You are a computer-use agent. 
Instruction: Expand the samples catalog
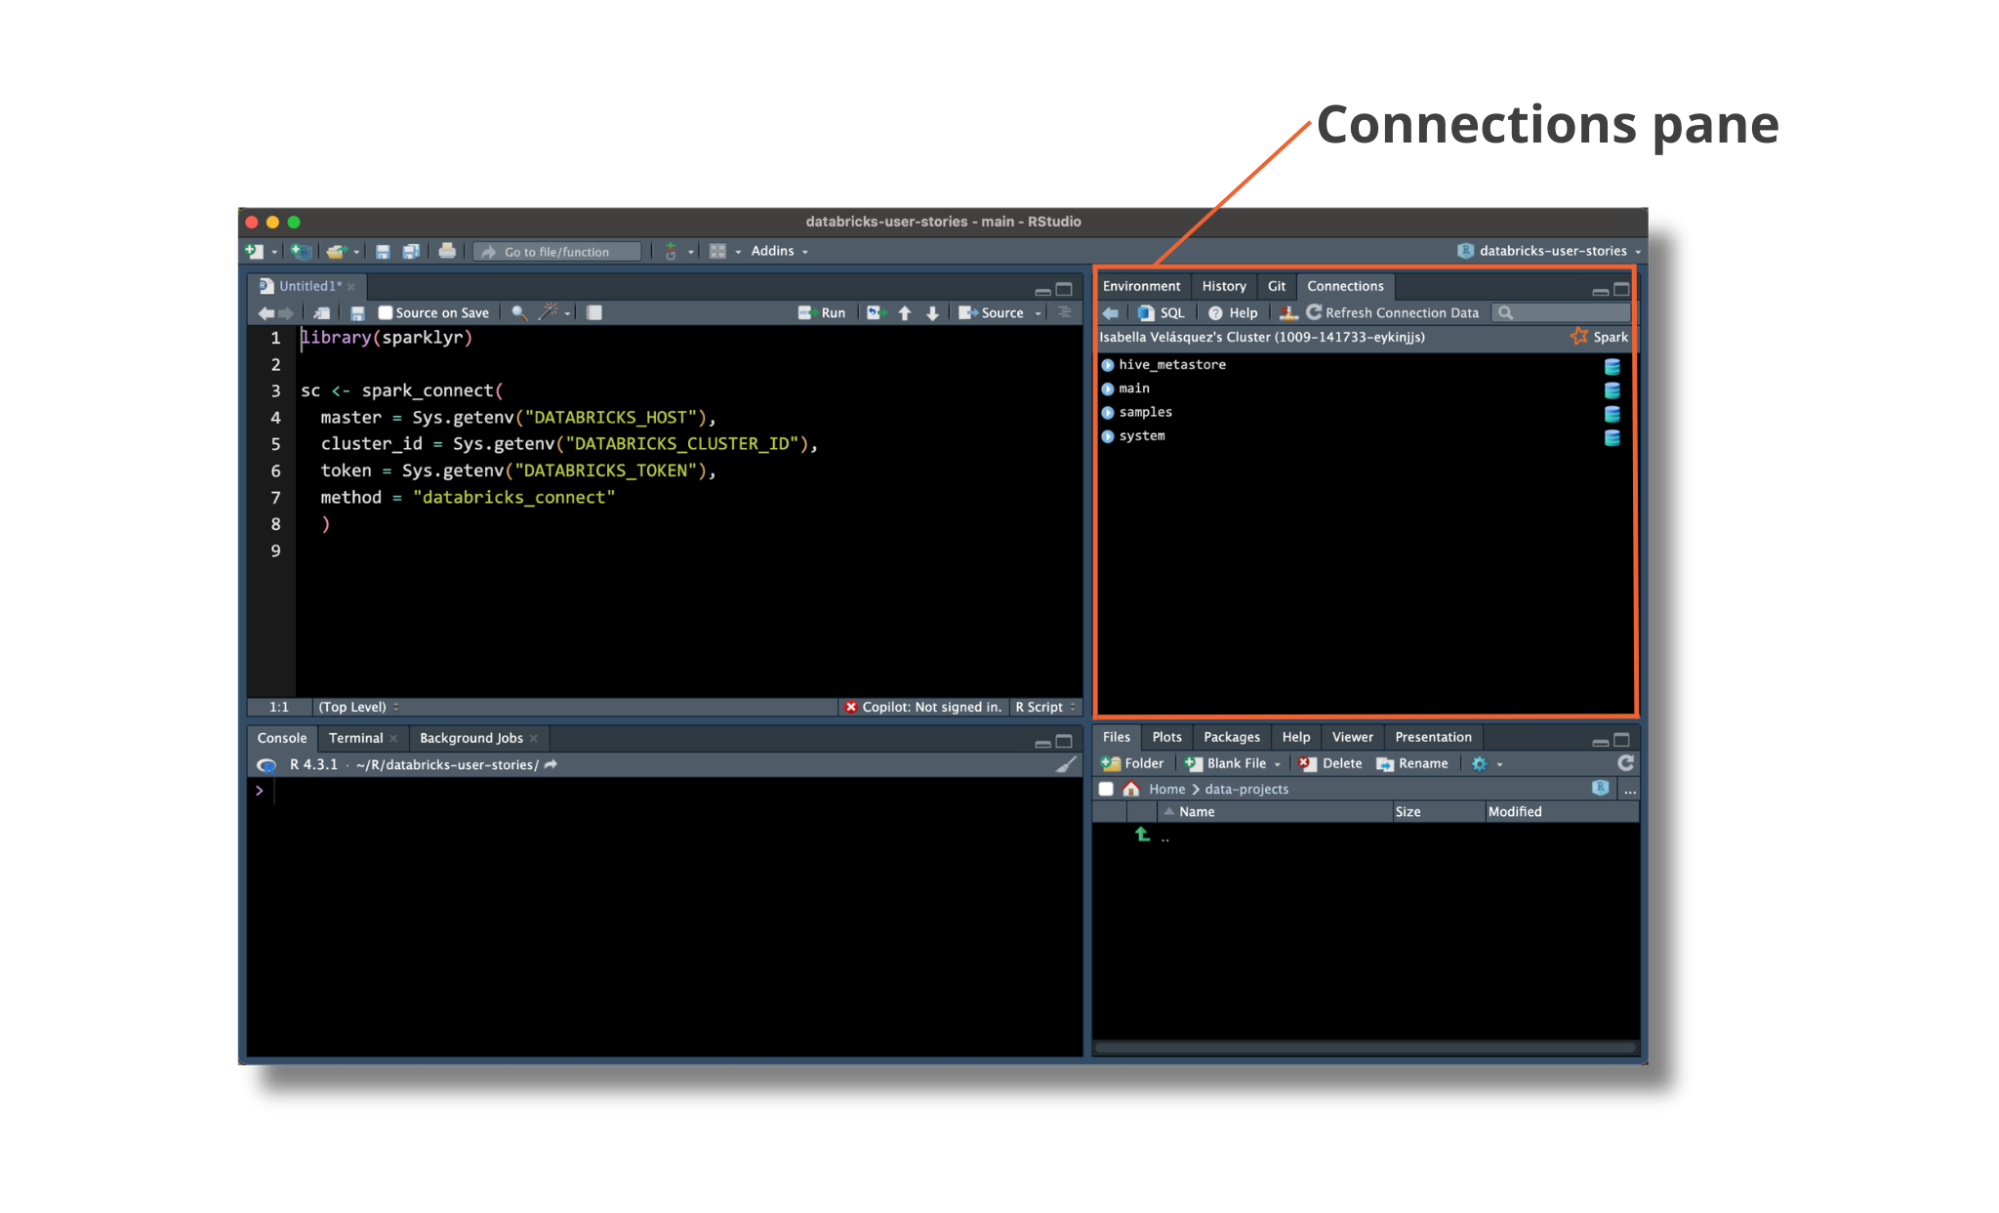click(x=1108, y=411)
